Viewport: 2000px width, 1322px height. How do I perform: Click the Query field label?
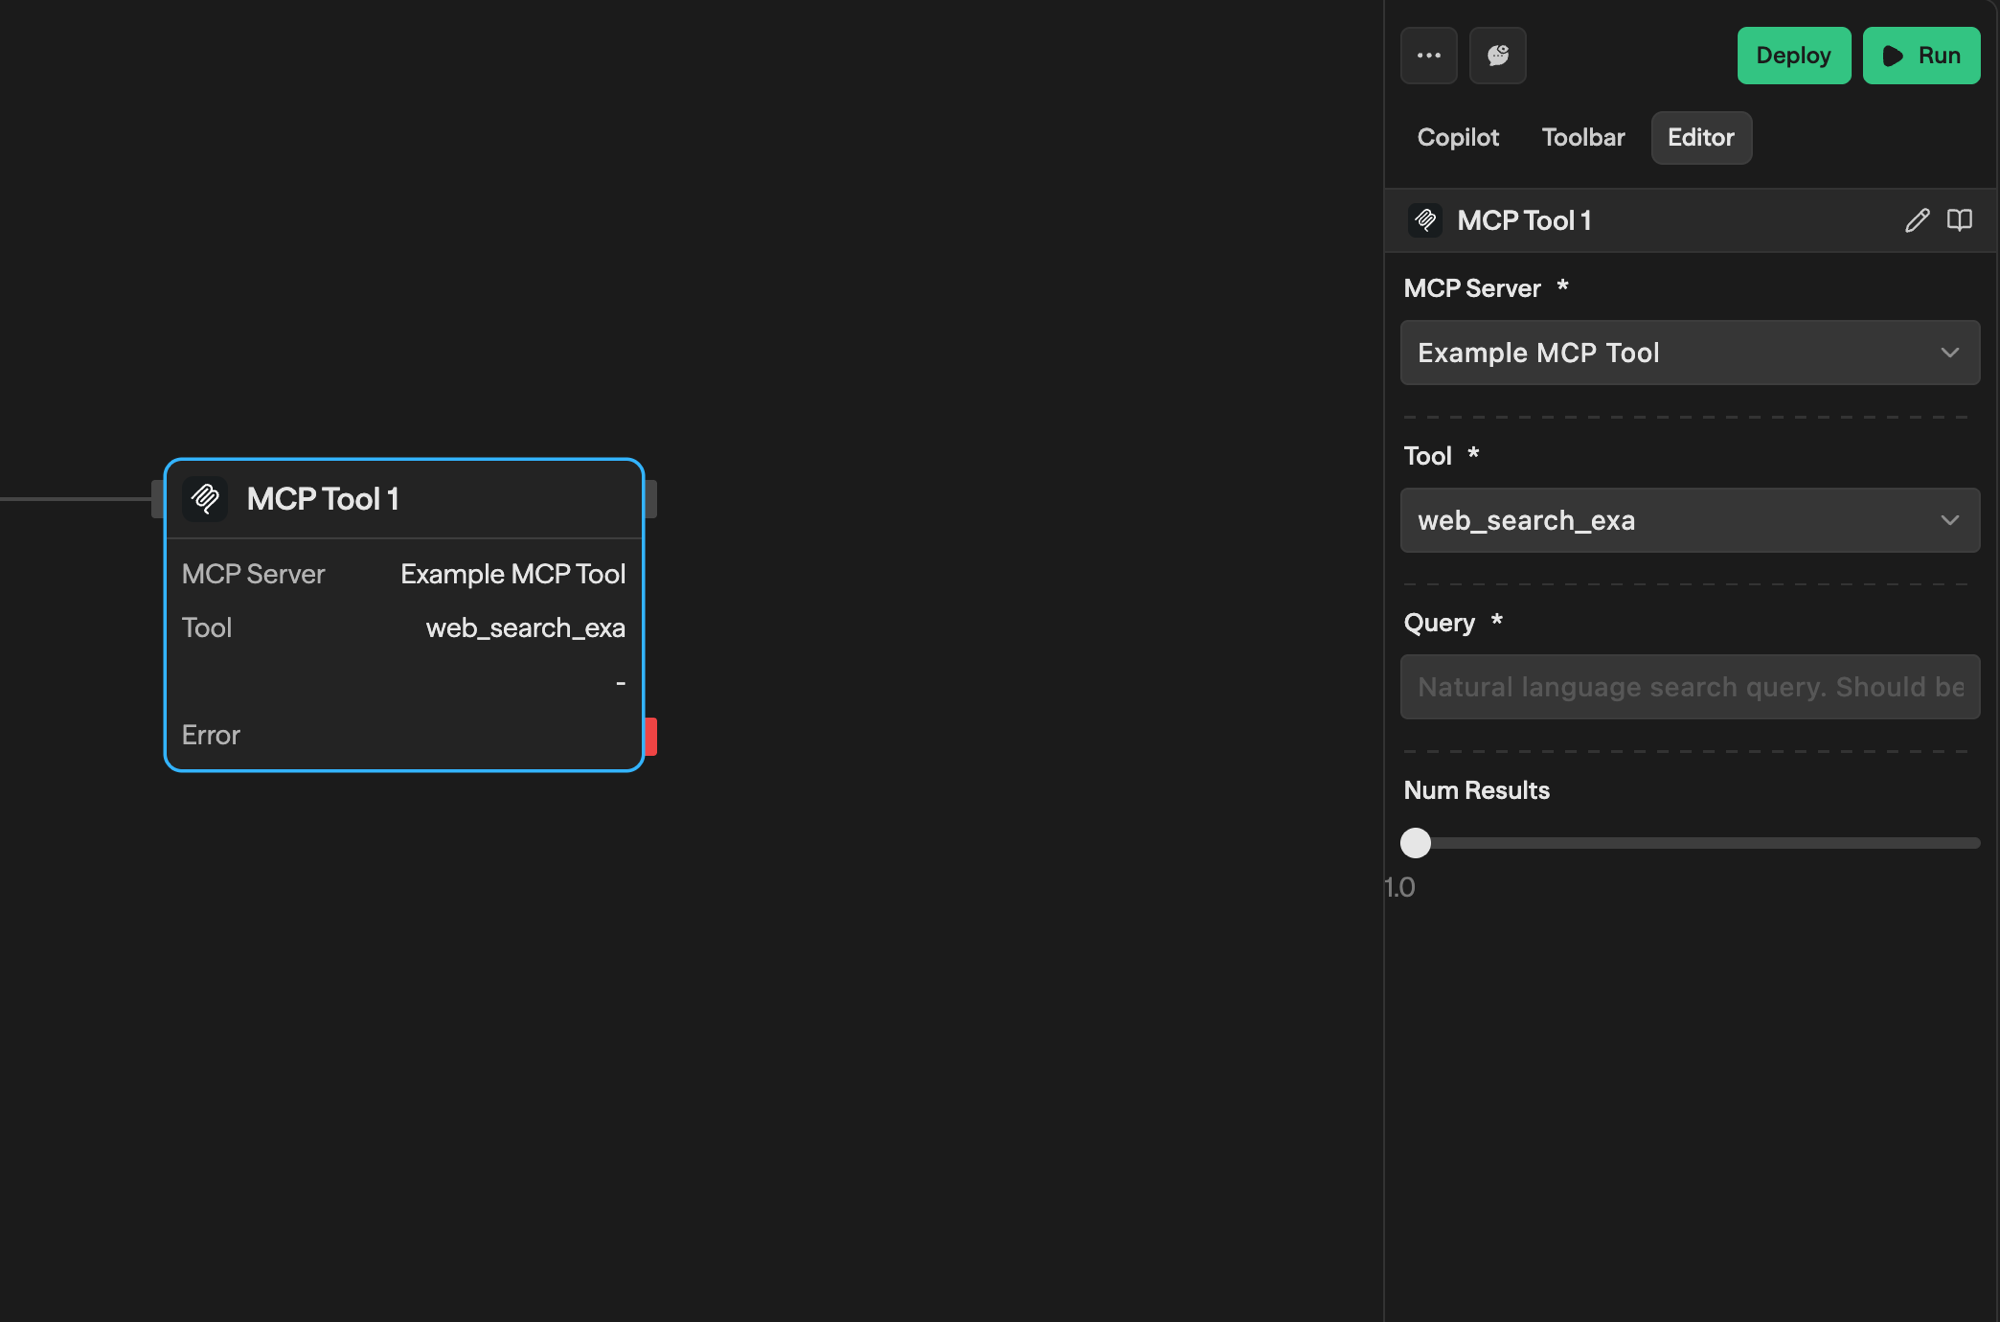pos(1439,623)
